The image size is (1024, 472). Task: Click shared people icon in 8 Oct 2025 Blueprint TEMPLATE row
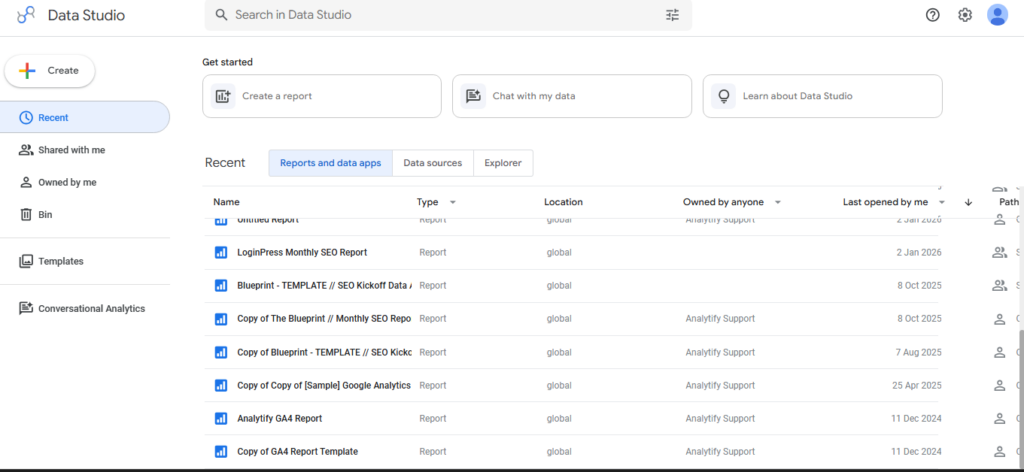pos(1000,285)
